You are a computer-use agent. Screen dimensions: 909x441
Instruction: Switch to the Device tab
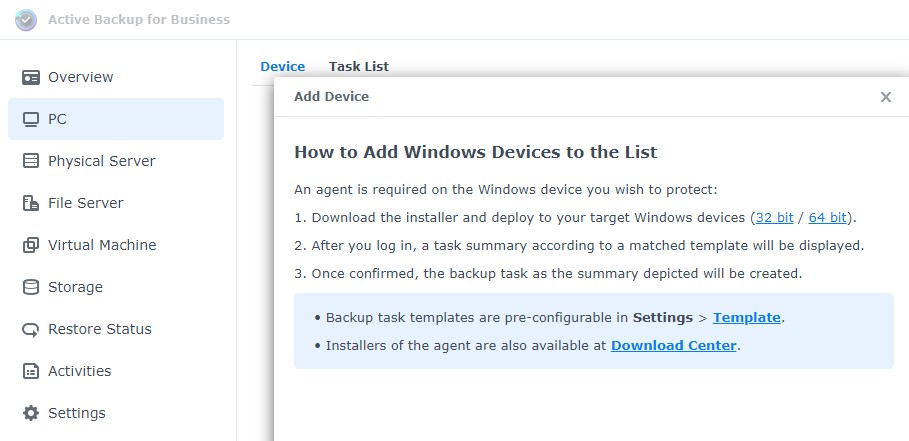282,67
